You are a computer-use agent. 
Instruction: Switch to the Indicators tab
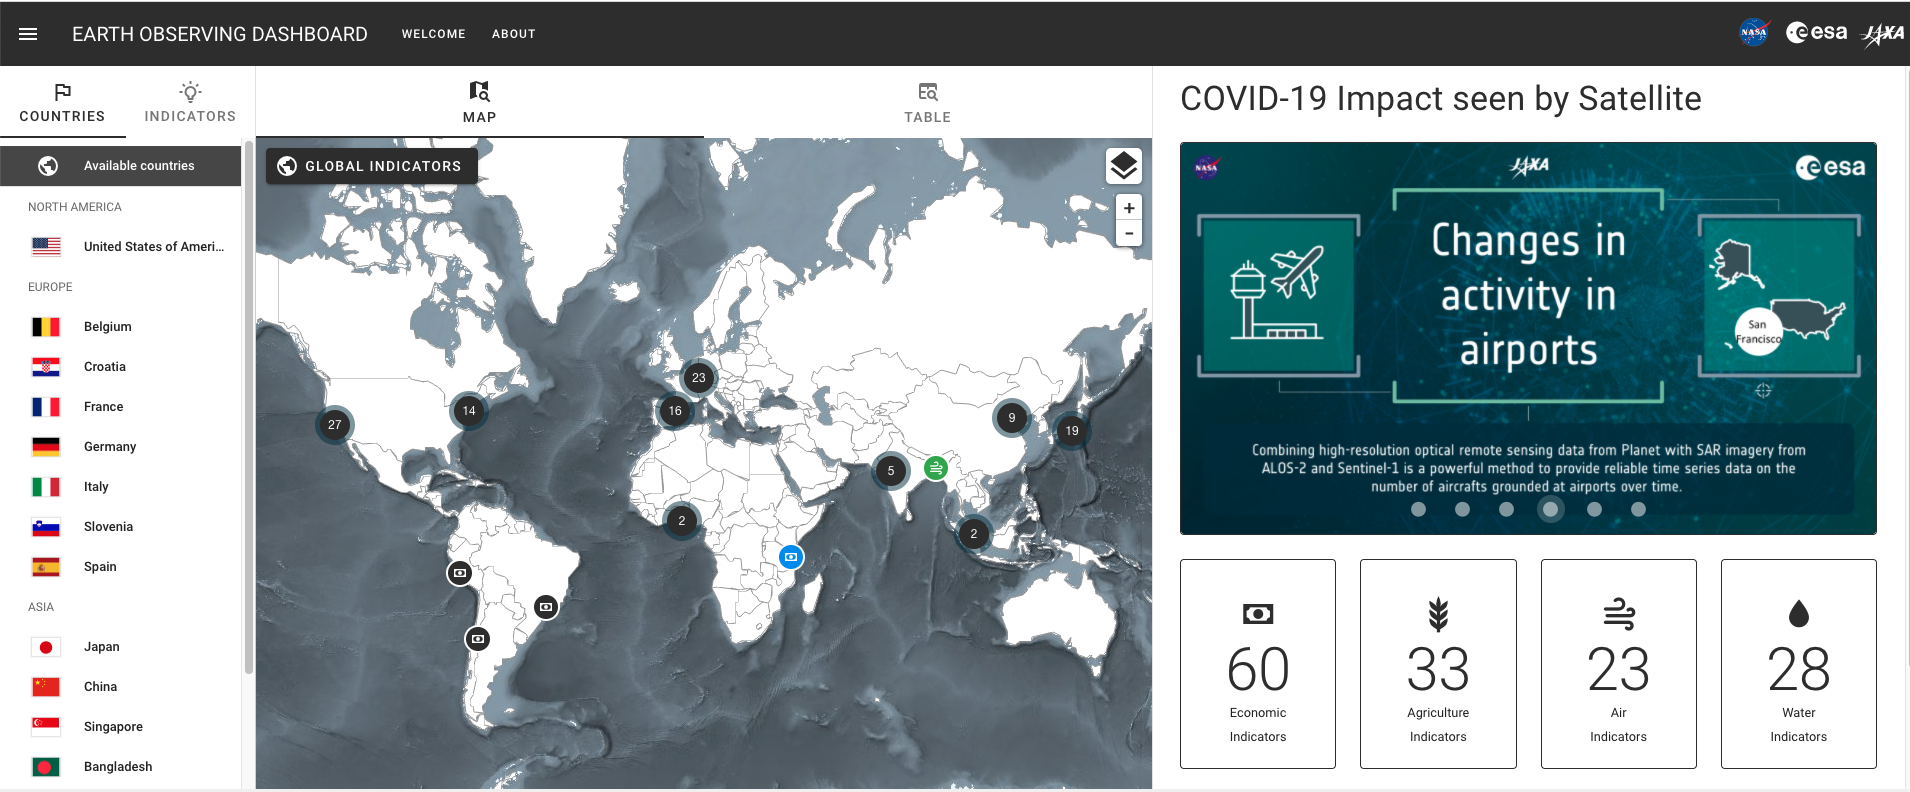tap(190, 103)
